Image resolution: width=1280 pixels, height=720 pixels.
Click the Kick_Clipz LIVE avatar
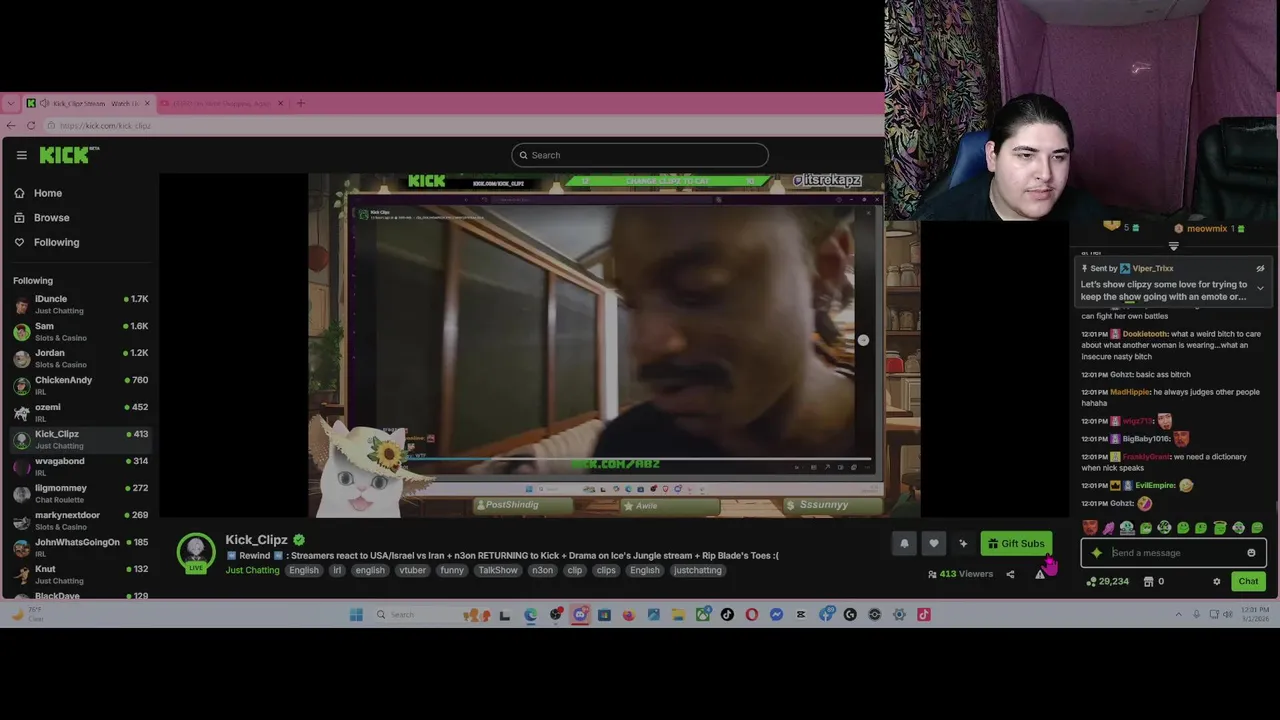click(x=196, y=553)
